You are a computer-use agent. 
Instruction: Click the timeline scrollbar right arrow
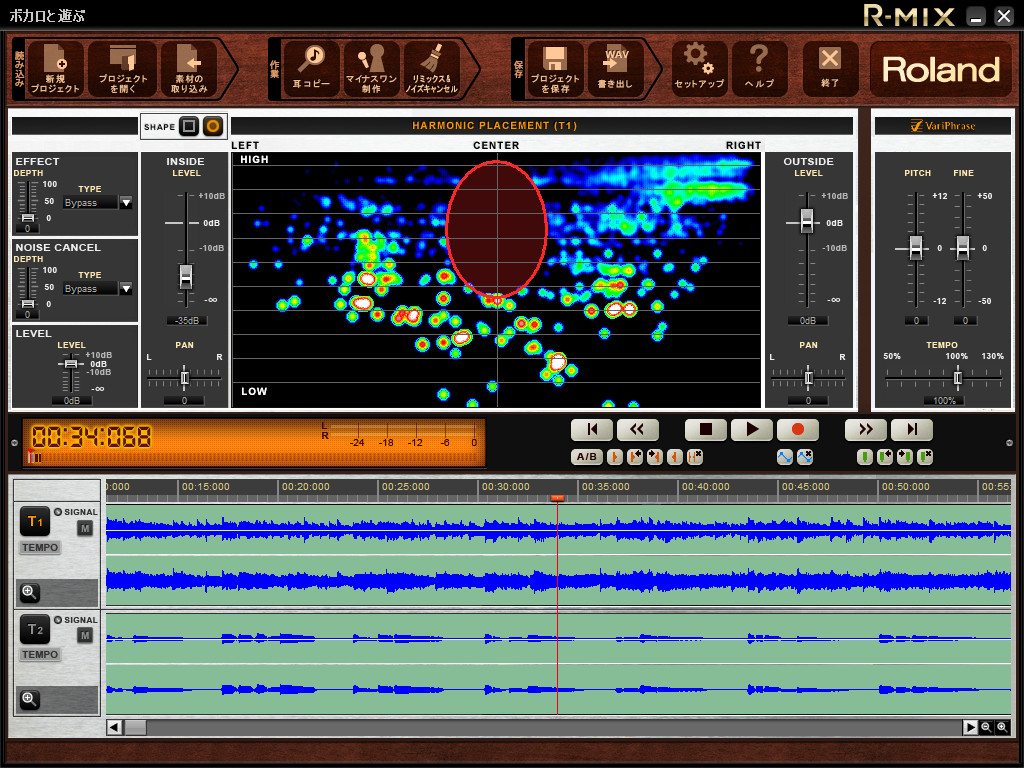[x=970, y=727]
